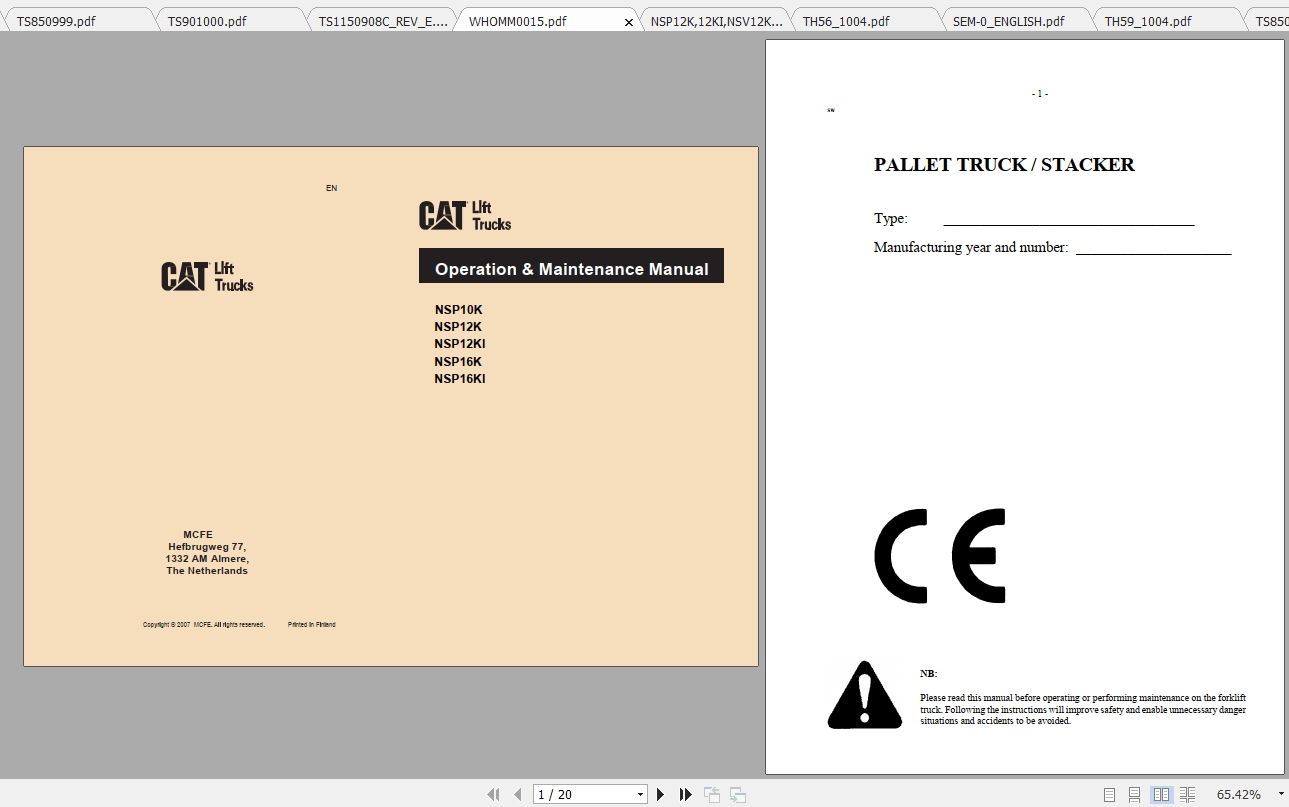Click the CAT Lift Trucks logo above banner

tap(465, 216)
